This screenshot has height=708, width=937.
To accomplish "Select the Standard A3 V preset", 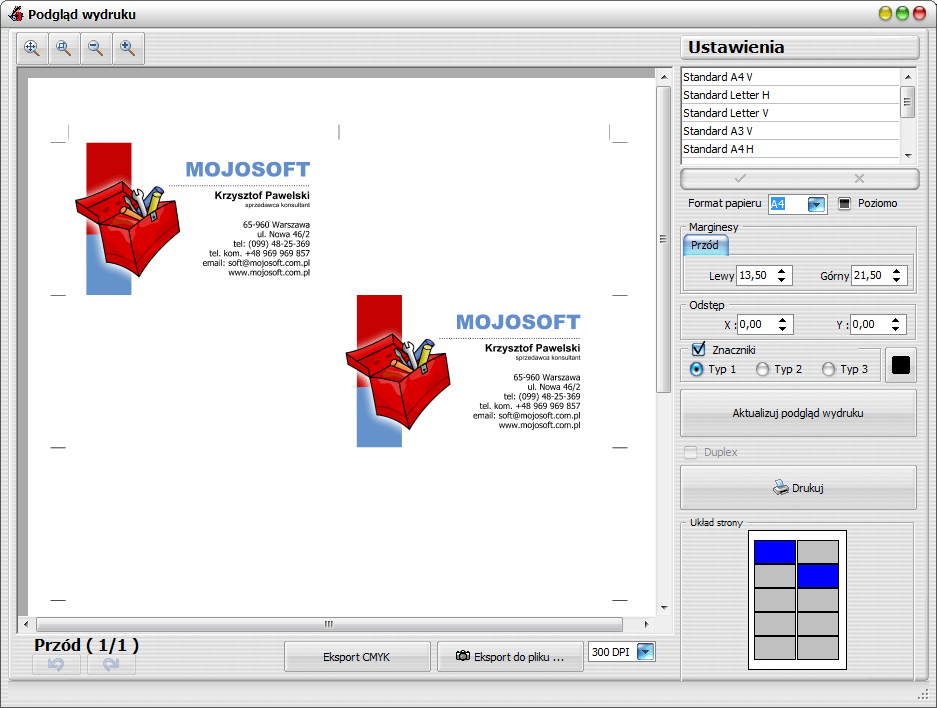I will coord(790,131).
